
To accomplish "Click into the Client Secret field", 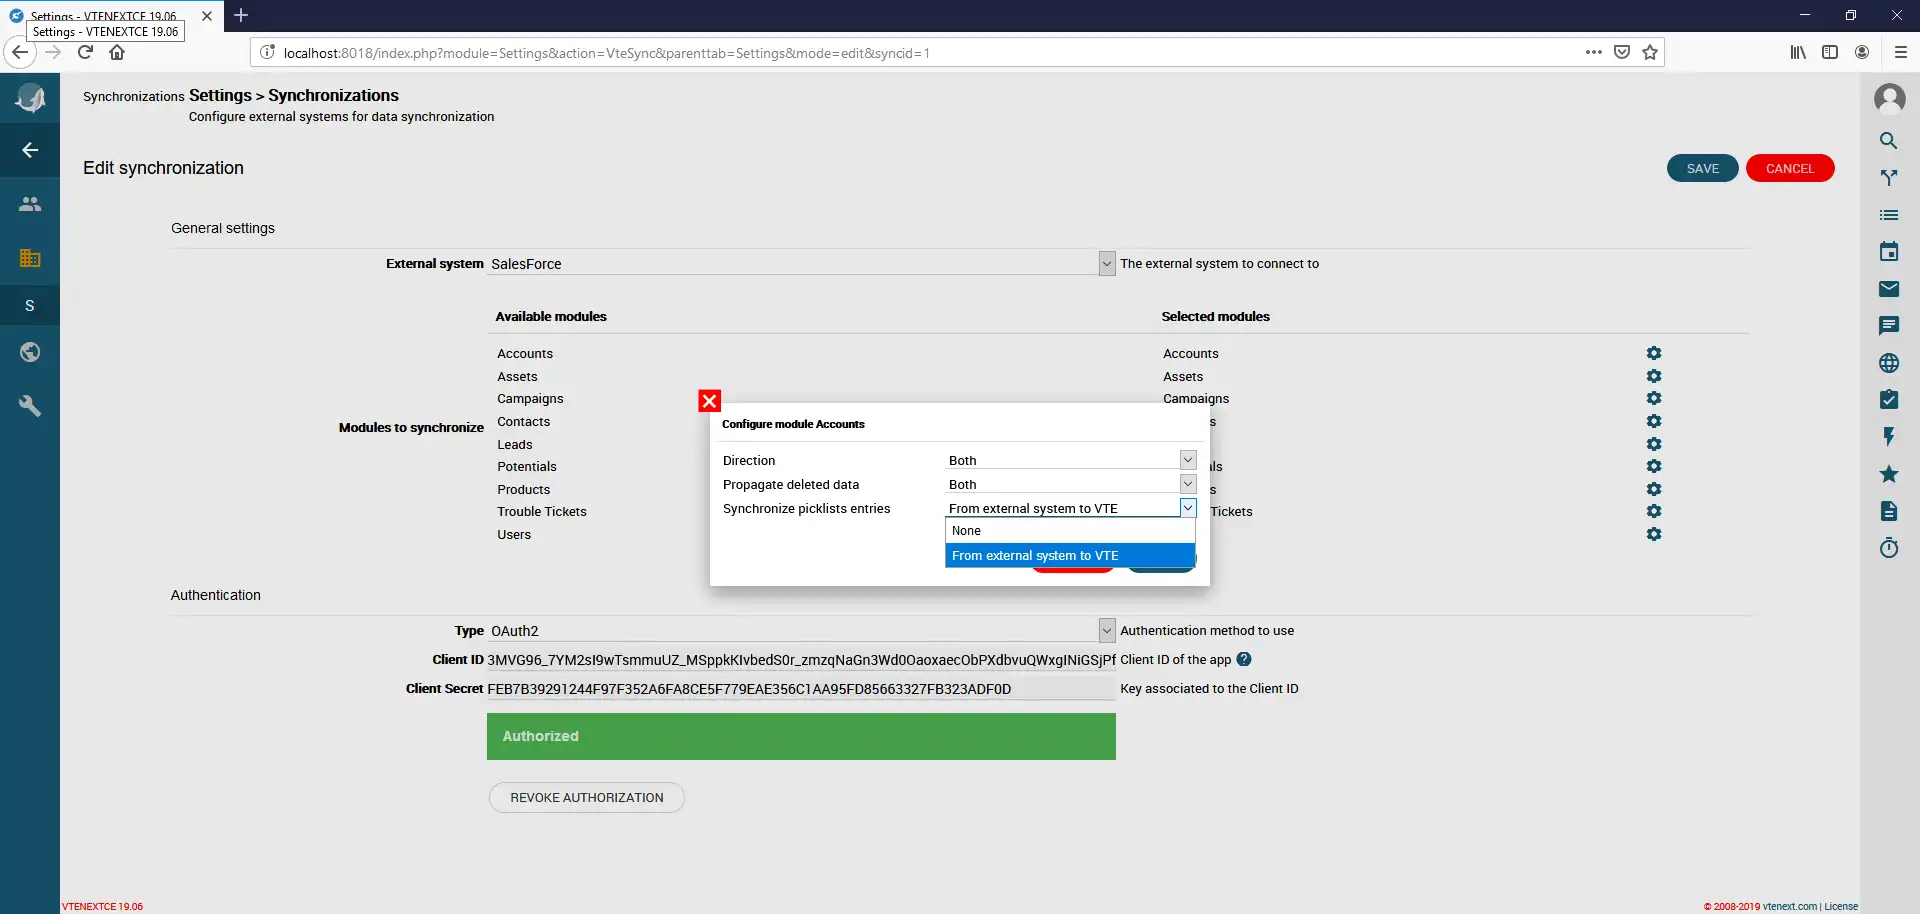I will pyautogui.click(x=801, y=689).
